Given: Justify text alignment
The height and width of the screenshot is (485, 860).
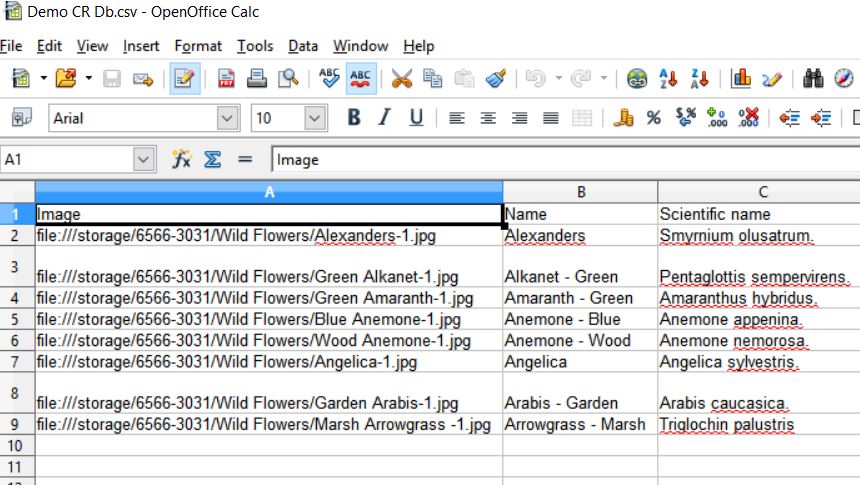Looking at the screenshot, I should (550, 118).
